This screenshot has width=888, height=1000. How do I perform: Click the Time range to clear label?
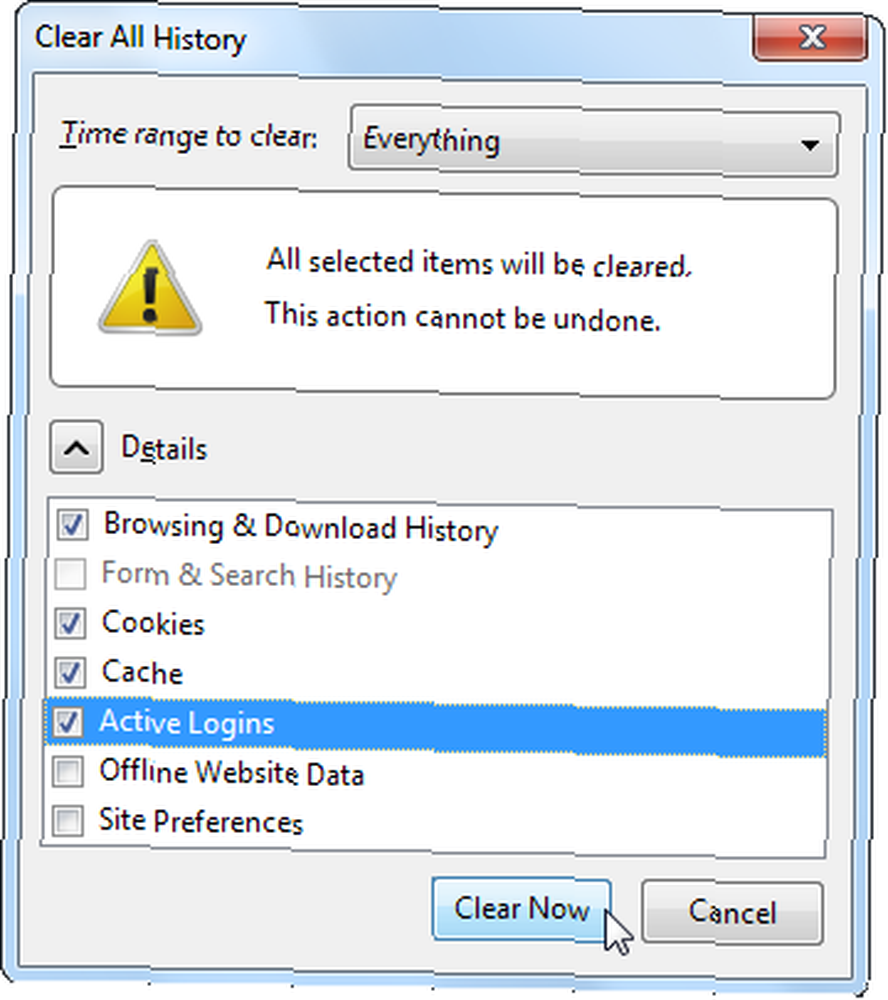(x=189, y=136)
